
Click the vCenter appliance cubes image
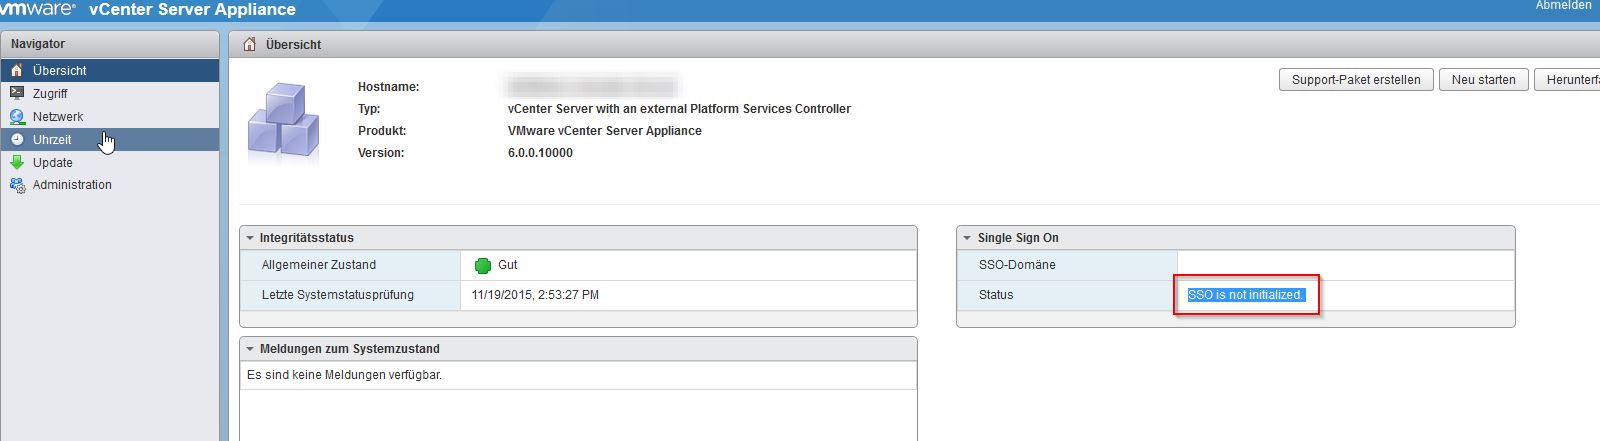click(x=284, y=122)
